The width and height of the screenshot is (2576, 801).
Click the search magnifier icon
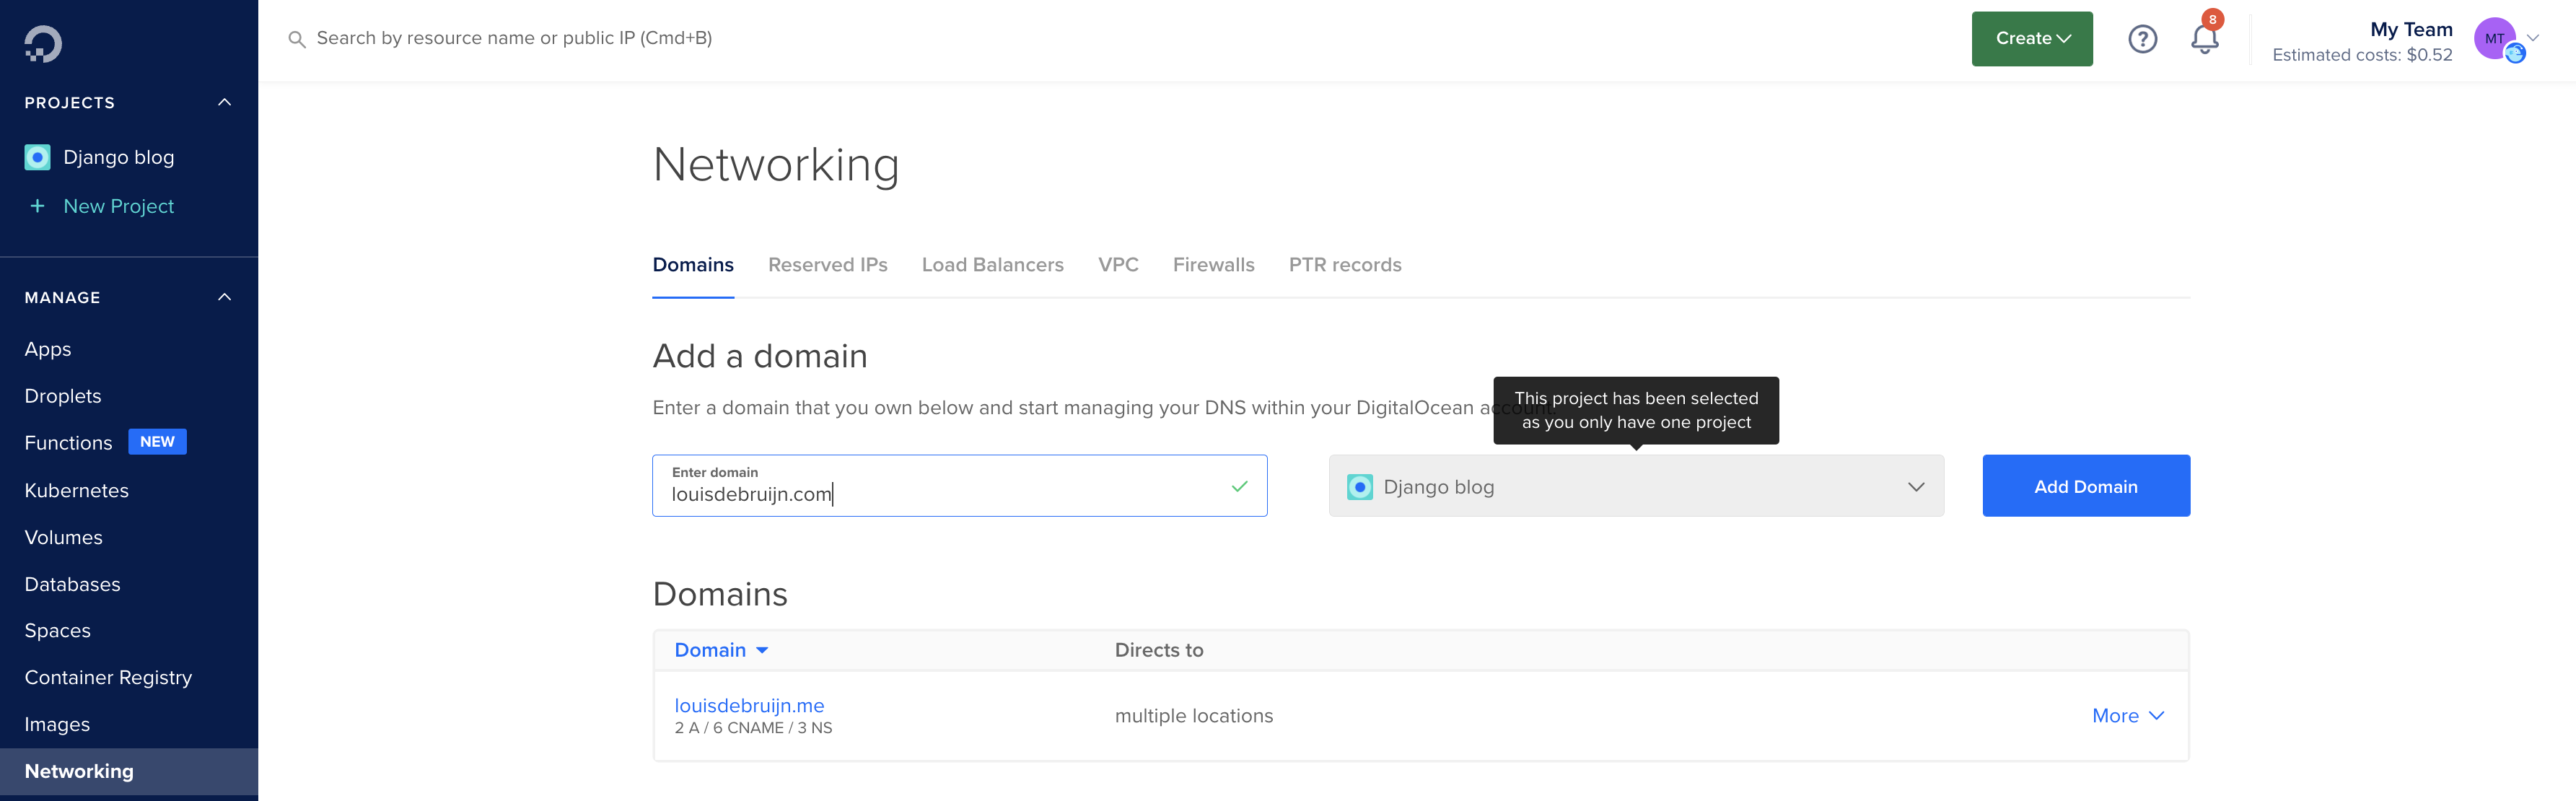click(296, 39)
